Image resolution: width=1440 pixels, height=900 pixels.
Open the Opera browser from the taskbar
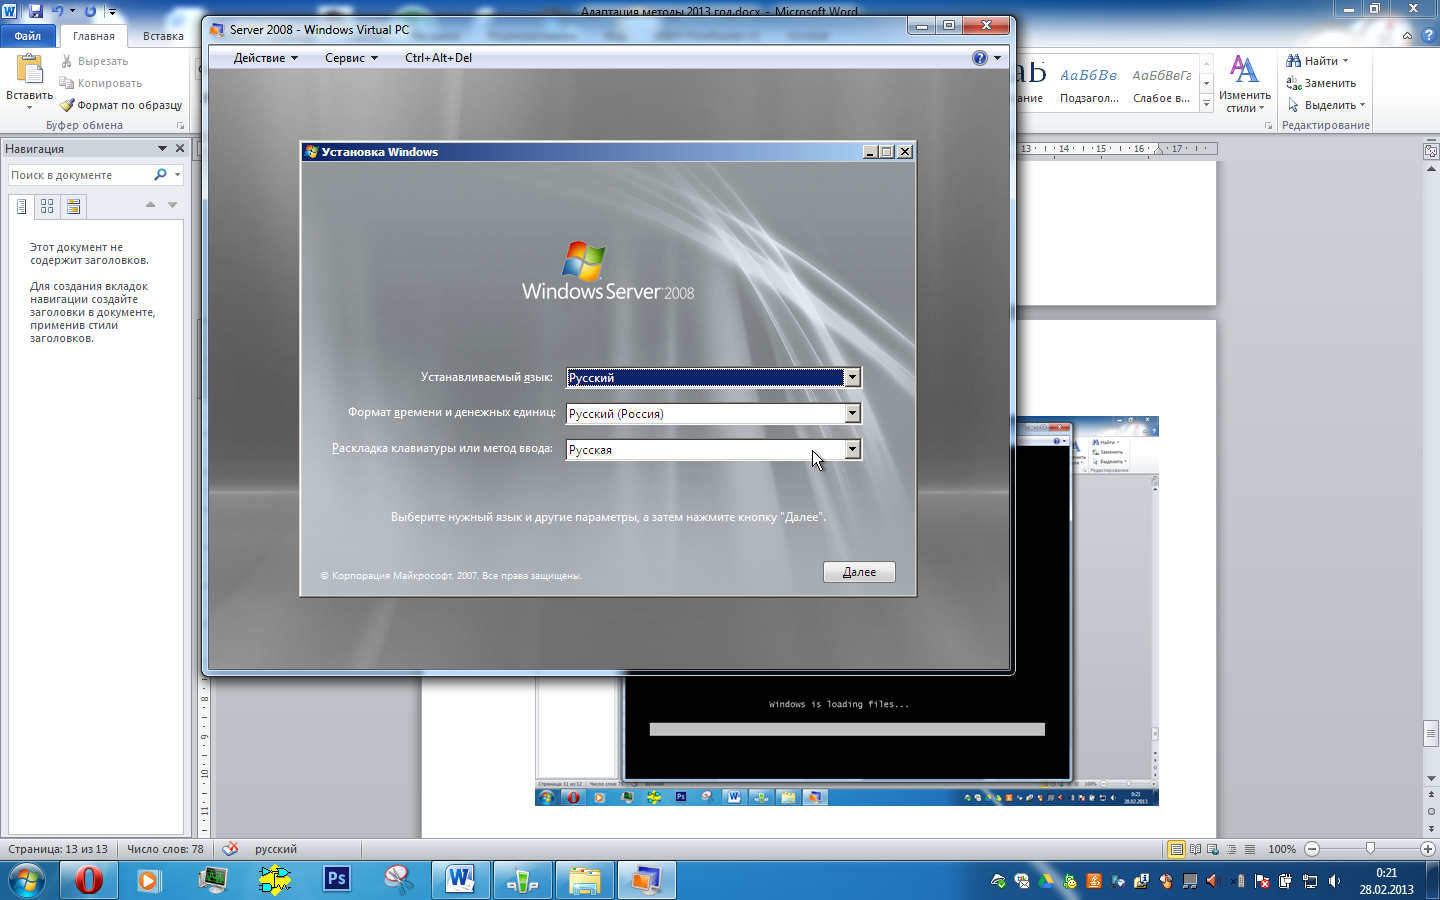click(89, 881)
